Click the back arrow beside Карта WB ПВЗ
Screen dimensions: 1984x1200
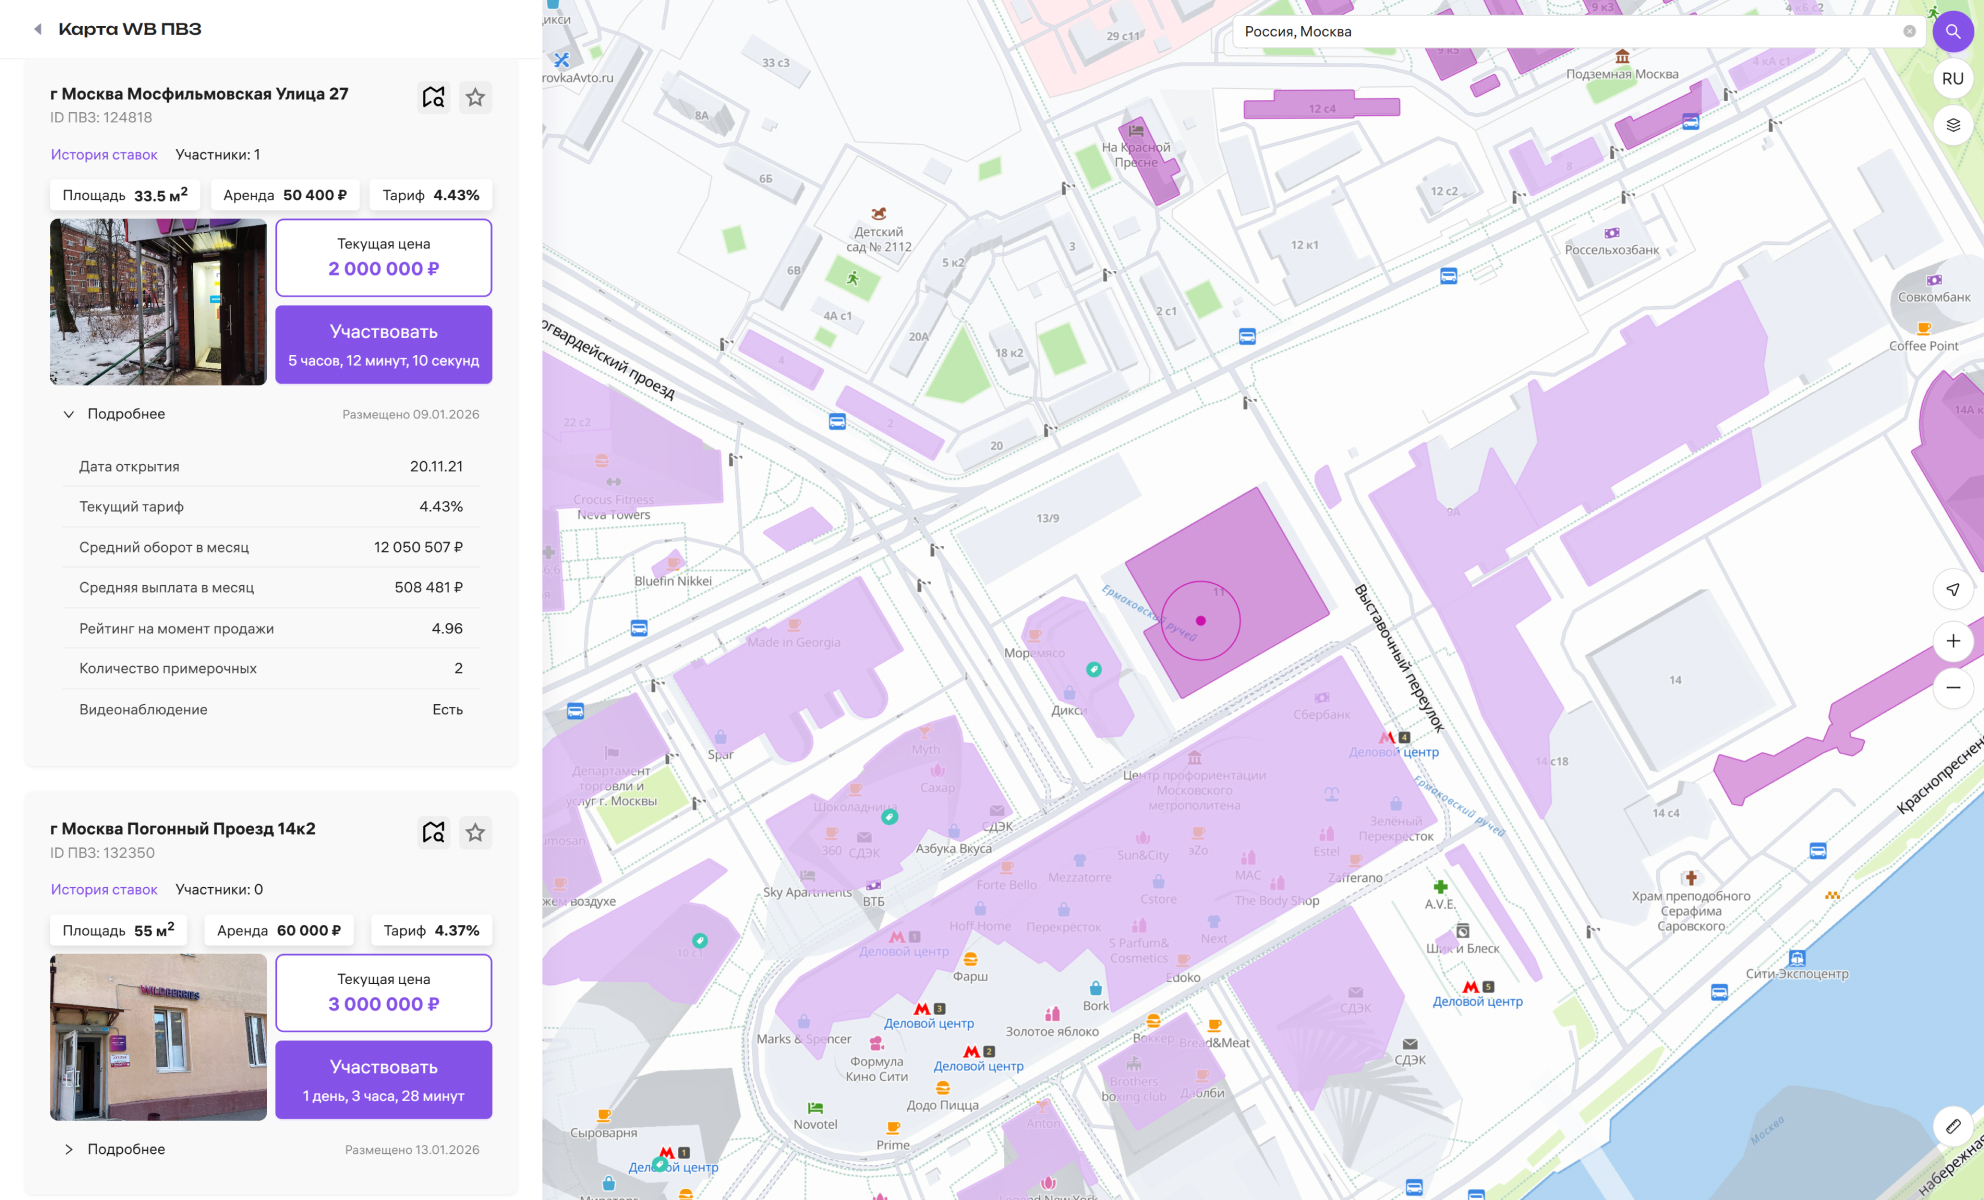click(38, 29)
